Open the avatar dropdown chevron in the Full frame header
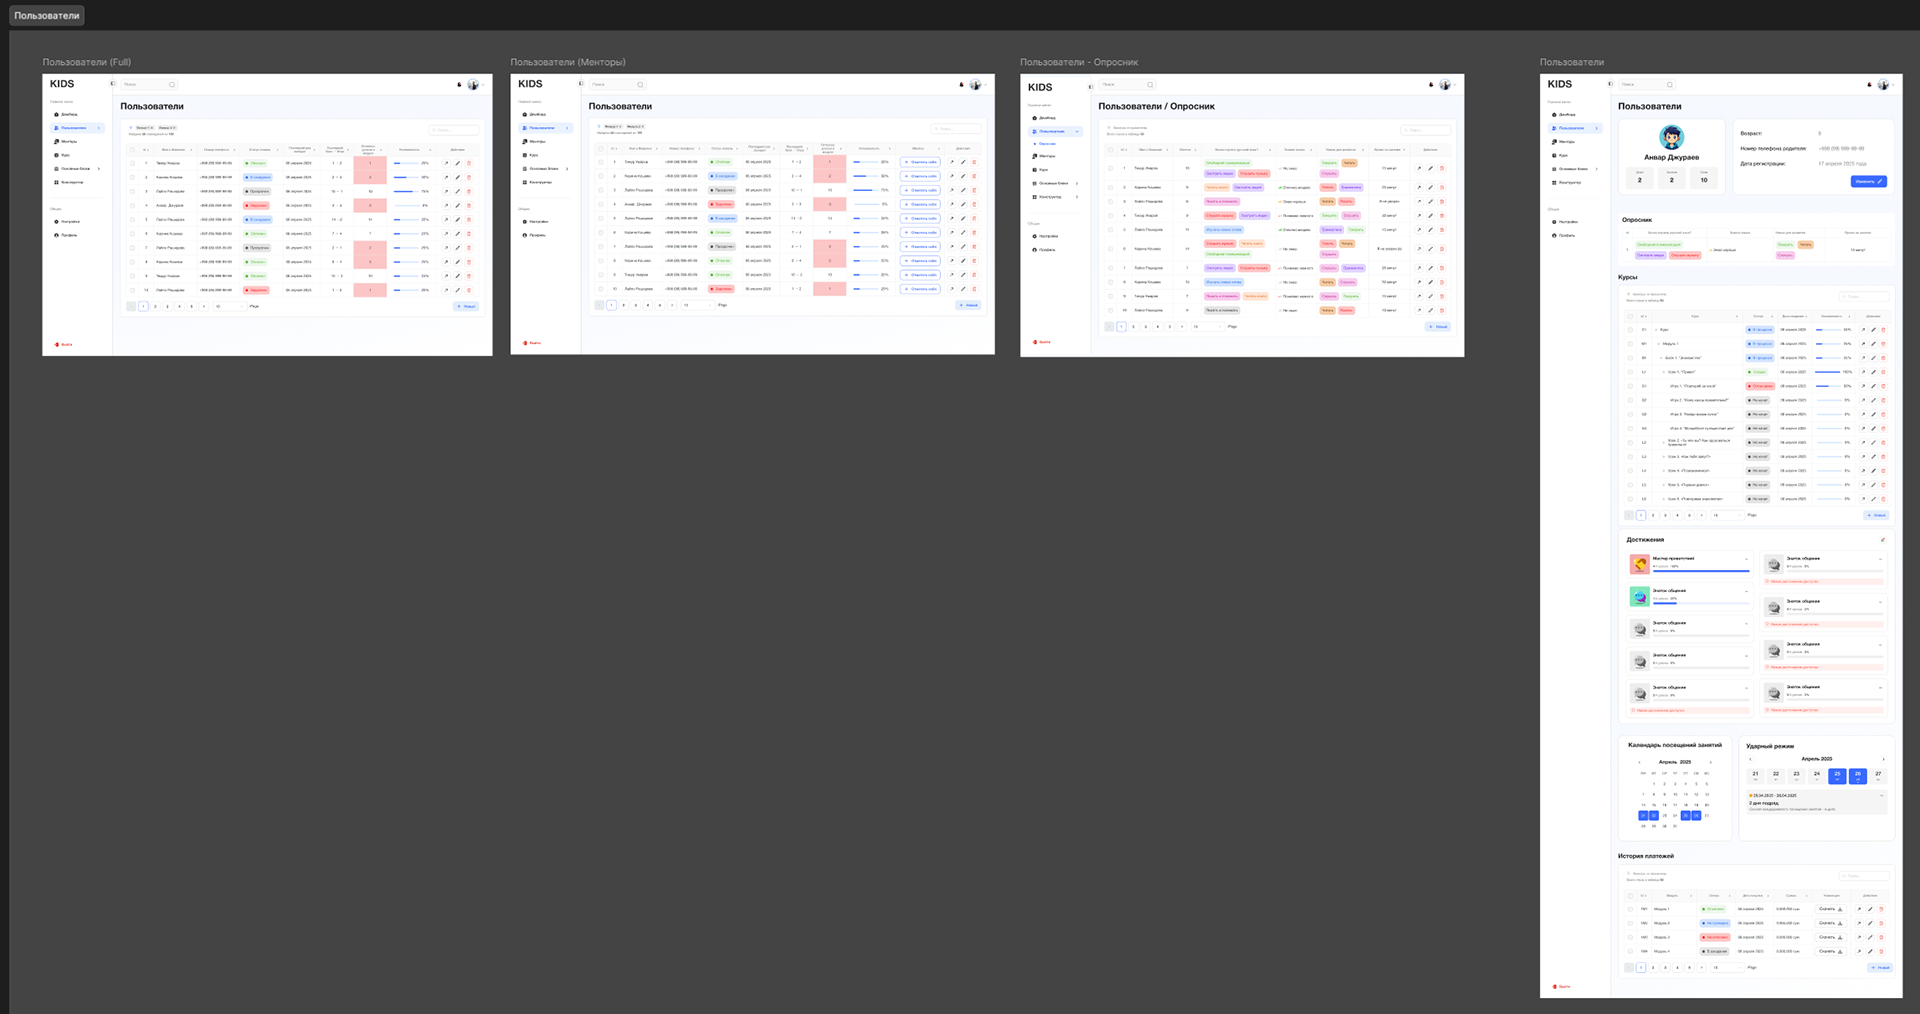Viewport: 1920px width, 1014px height. coord(484,85)
